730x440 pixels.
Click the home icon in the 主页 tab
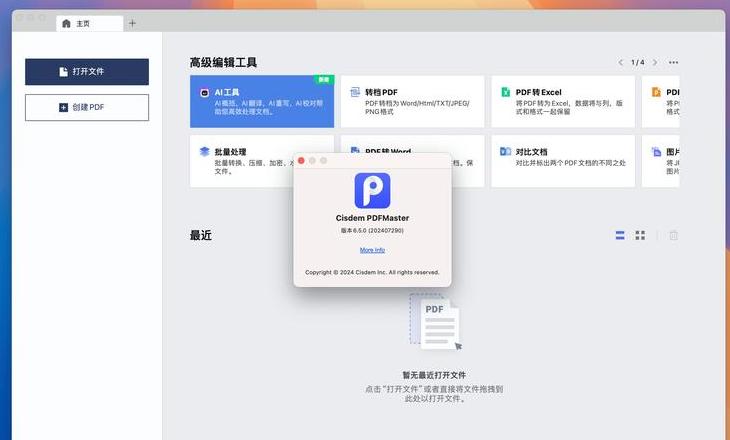[67, 23]
